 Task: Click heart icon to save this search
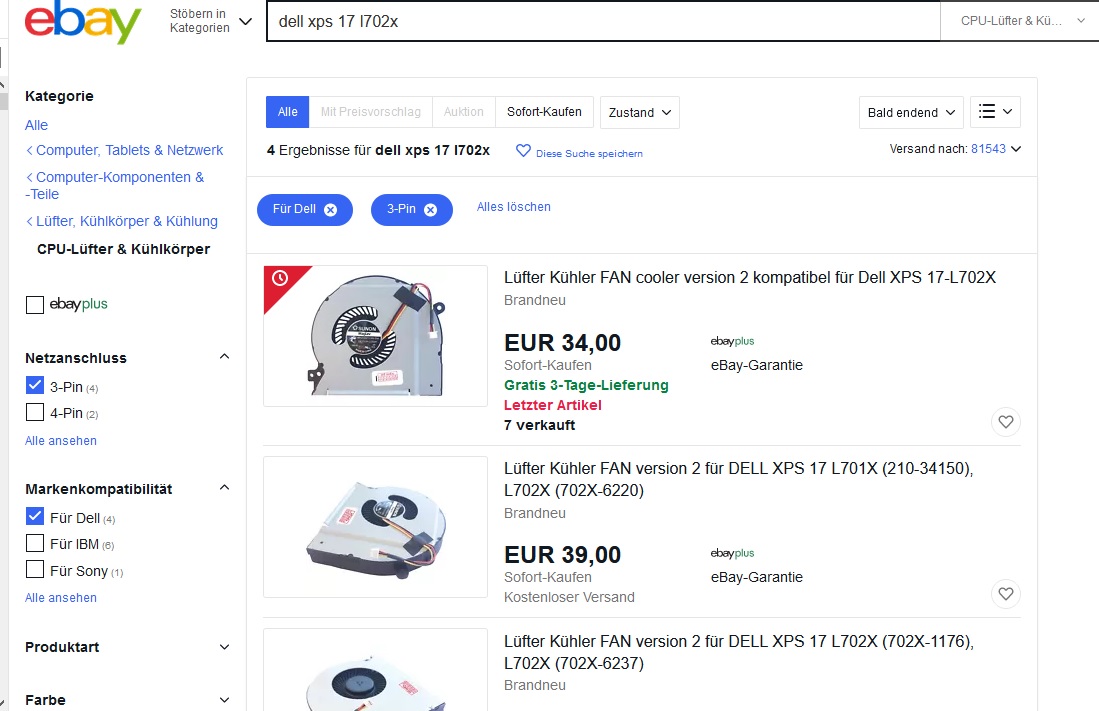click(523, 151)
